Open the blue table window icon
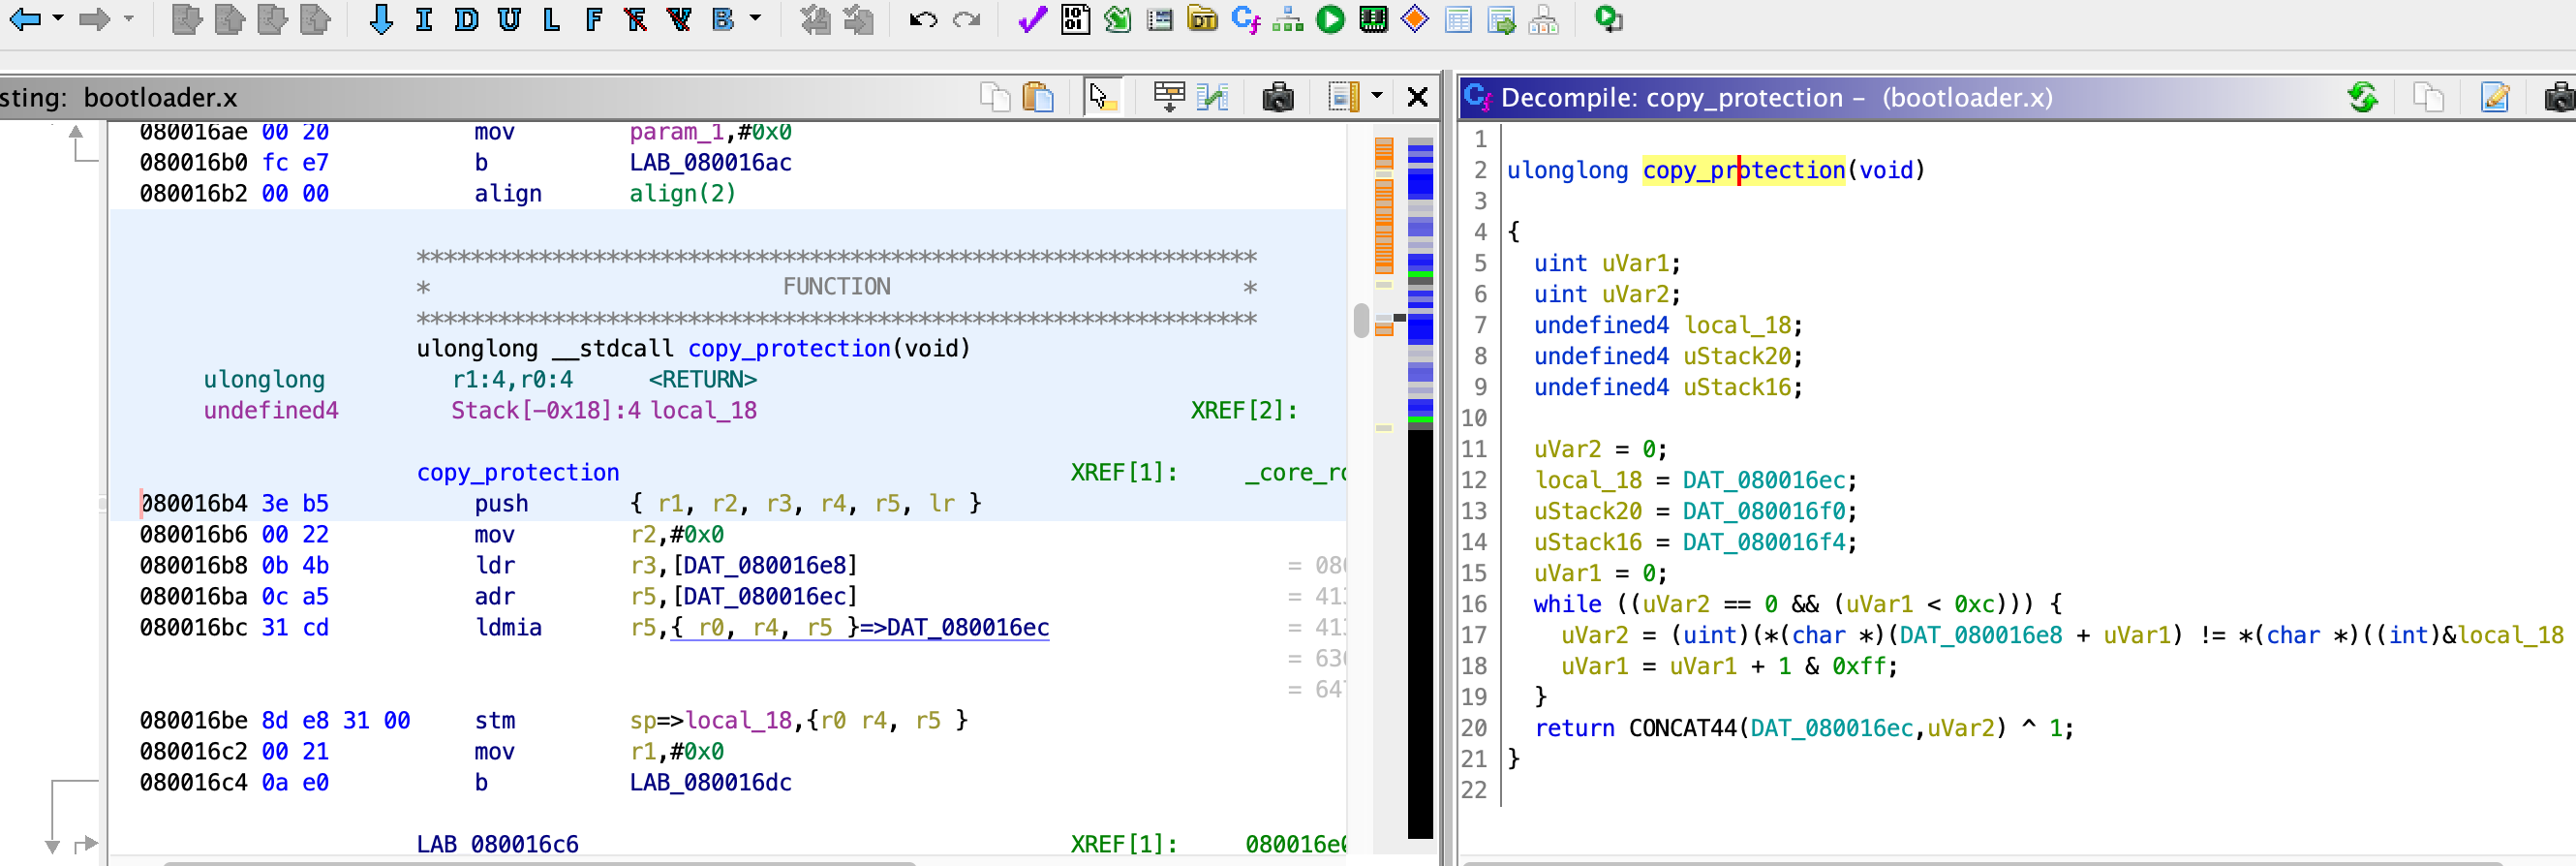2576x866 pixels. click(1458, 19)
